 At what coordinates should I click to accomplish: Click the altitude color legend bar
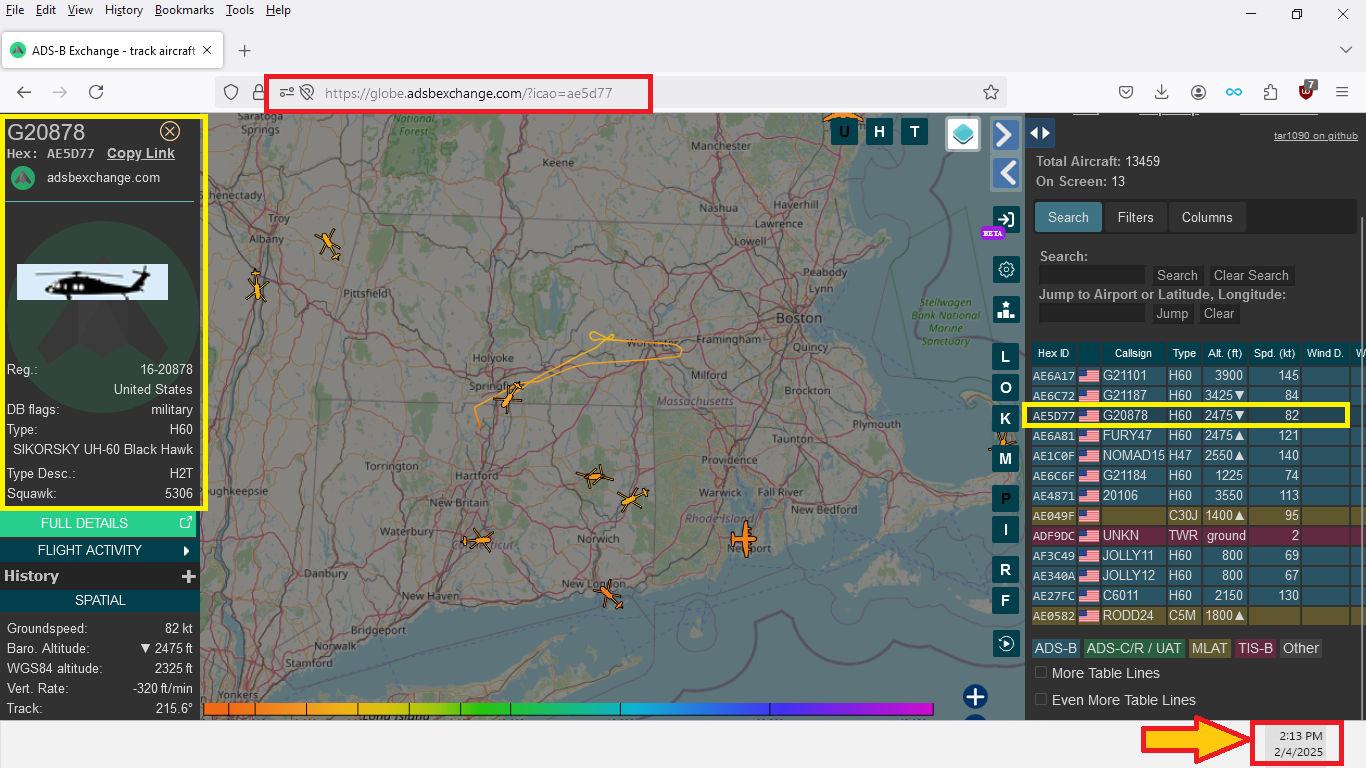click(x=567, y=709)
